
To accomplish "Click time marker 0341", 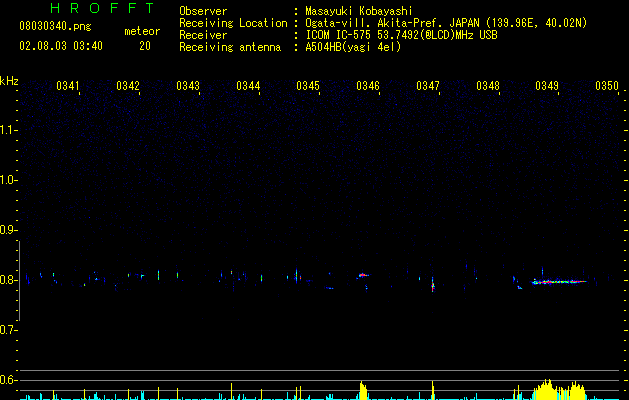I will click(68, 86).
